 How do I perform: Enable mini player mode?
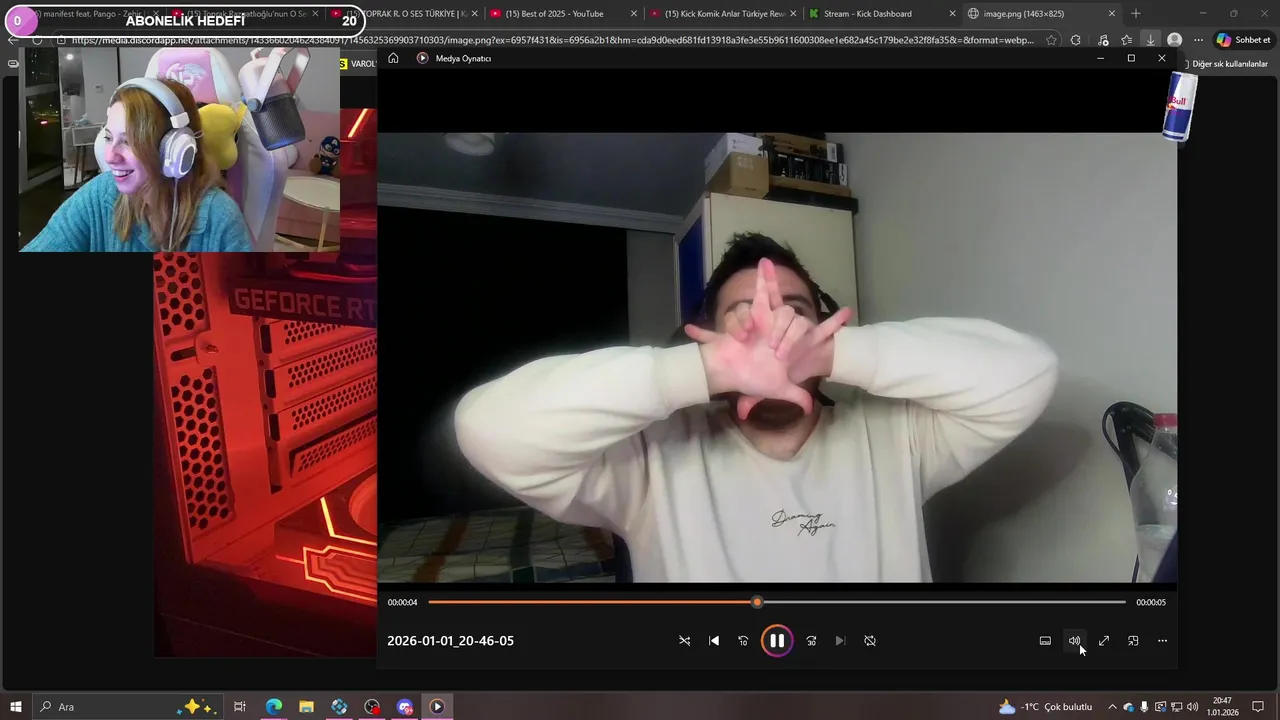[x=1133, y=641]
